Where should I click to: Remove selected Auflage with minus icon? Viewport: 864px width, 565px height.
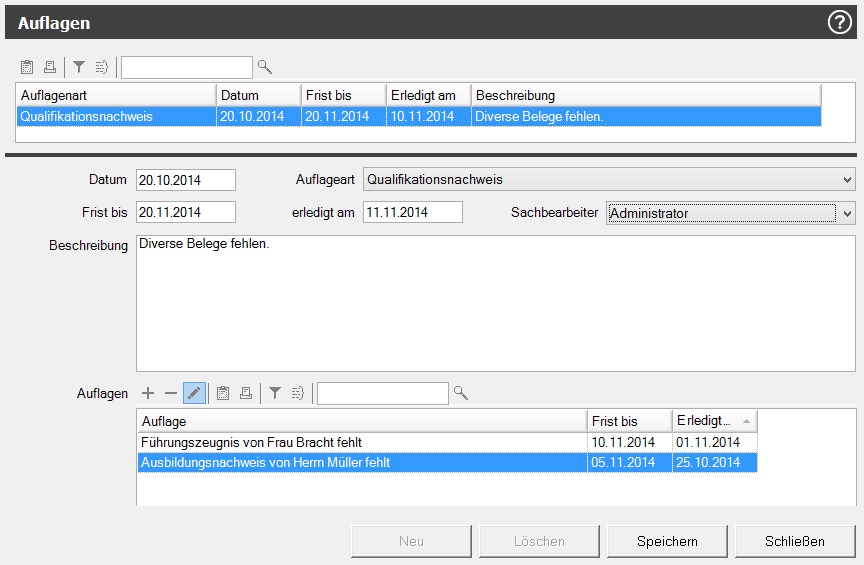coord(171,394)
